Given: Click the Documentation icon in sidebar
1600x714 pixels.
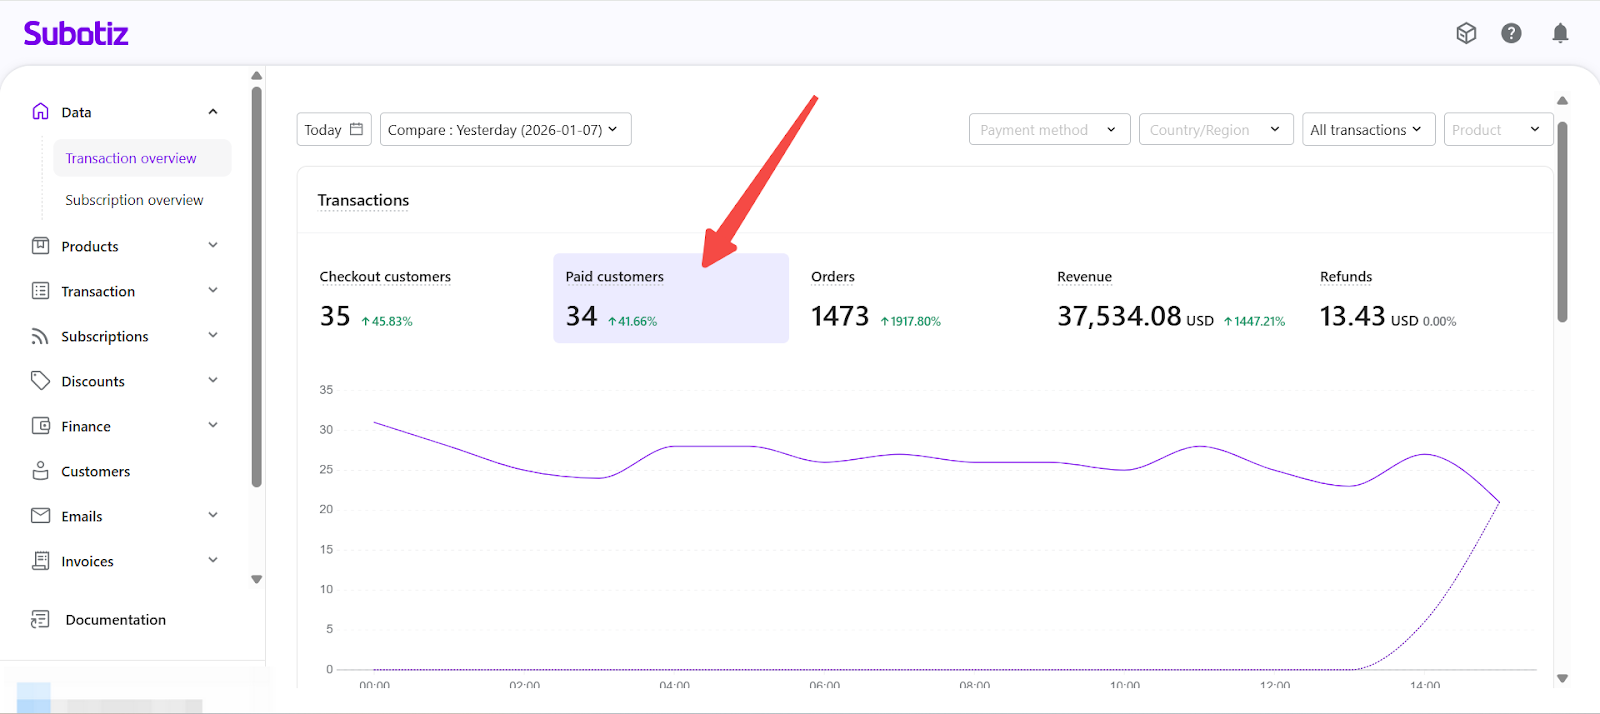Looking at the screenshot, I should [40, 620].
